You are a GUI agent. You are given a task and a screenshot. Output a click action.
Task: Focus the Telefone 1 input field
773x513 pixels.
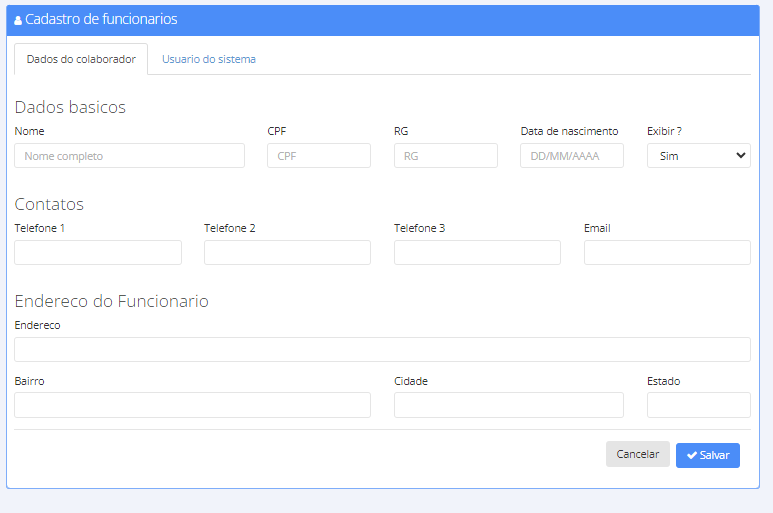point(98,252)
